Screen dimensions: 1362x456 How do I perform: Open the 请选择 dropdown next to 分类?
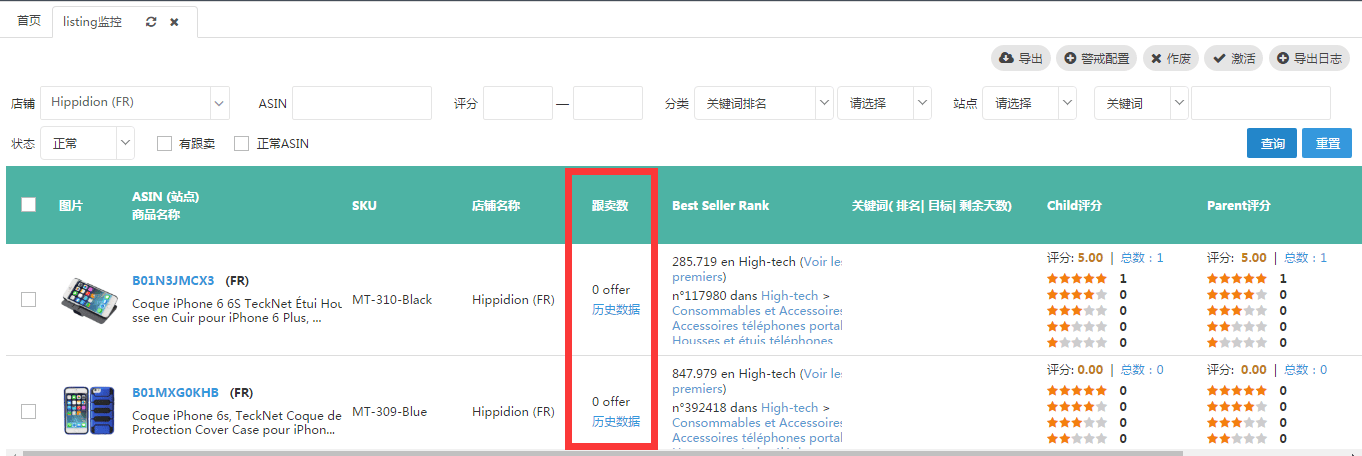tap(884, 103)
